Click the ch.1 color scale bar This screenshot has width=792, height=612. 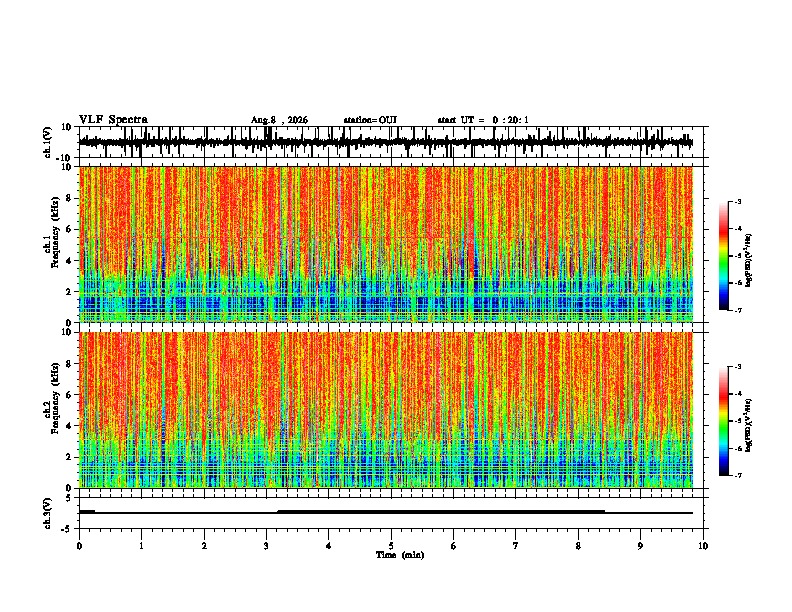point(724,255)
